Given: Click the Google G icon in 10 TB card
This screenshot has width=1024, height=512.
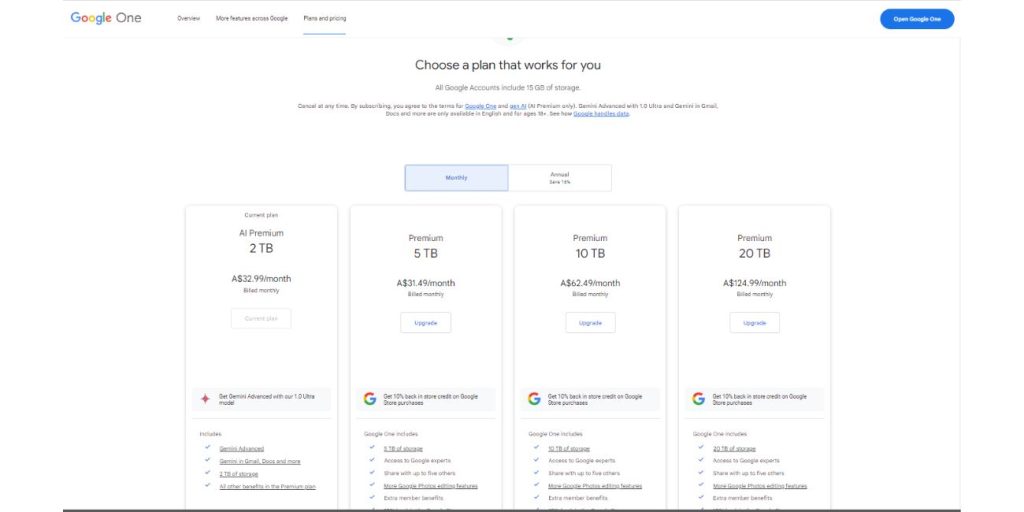Looking at the screenshot, I should pyautogui.click(x=534, y=398).
